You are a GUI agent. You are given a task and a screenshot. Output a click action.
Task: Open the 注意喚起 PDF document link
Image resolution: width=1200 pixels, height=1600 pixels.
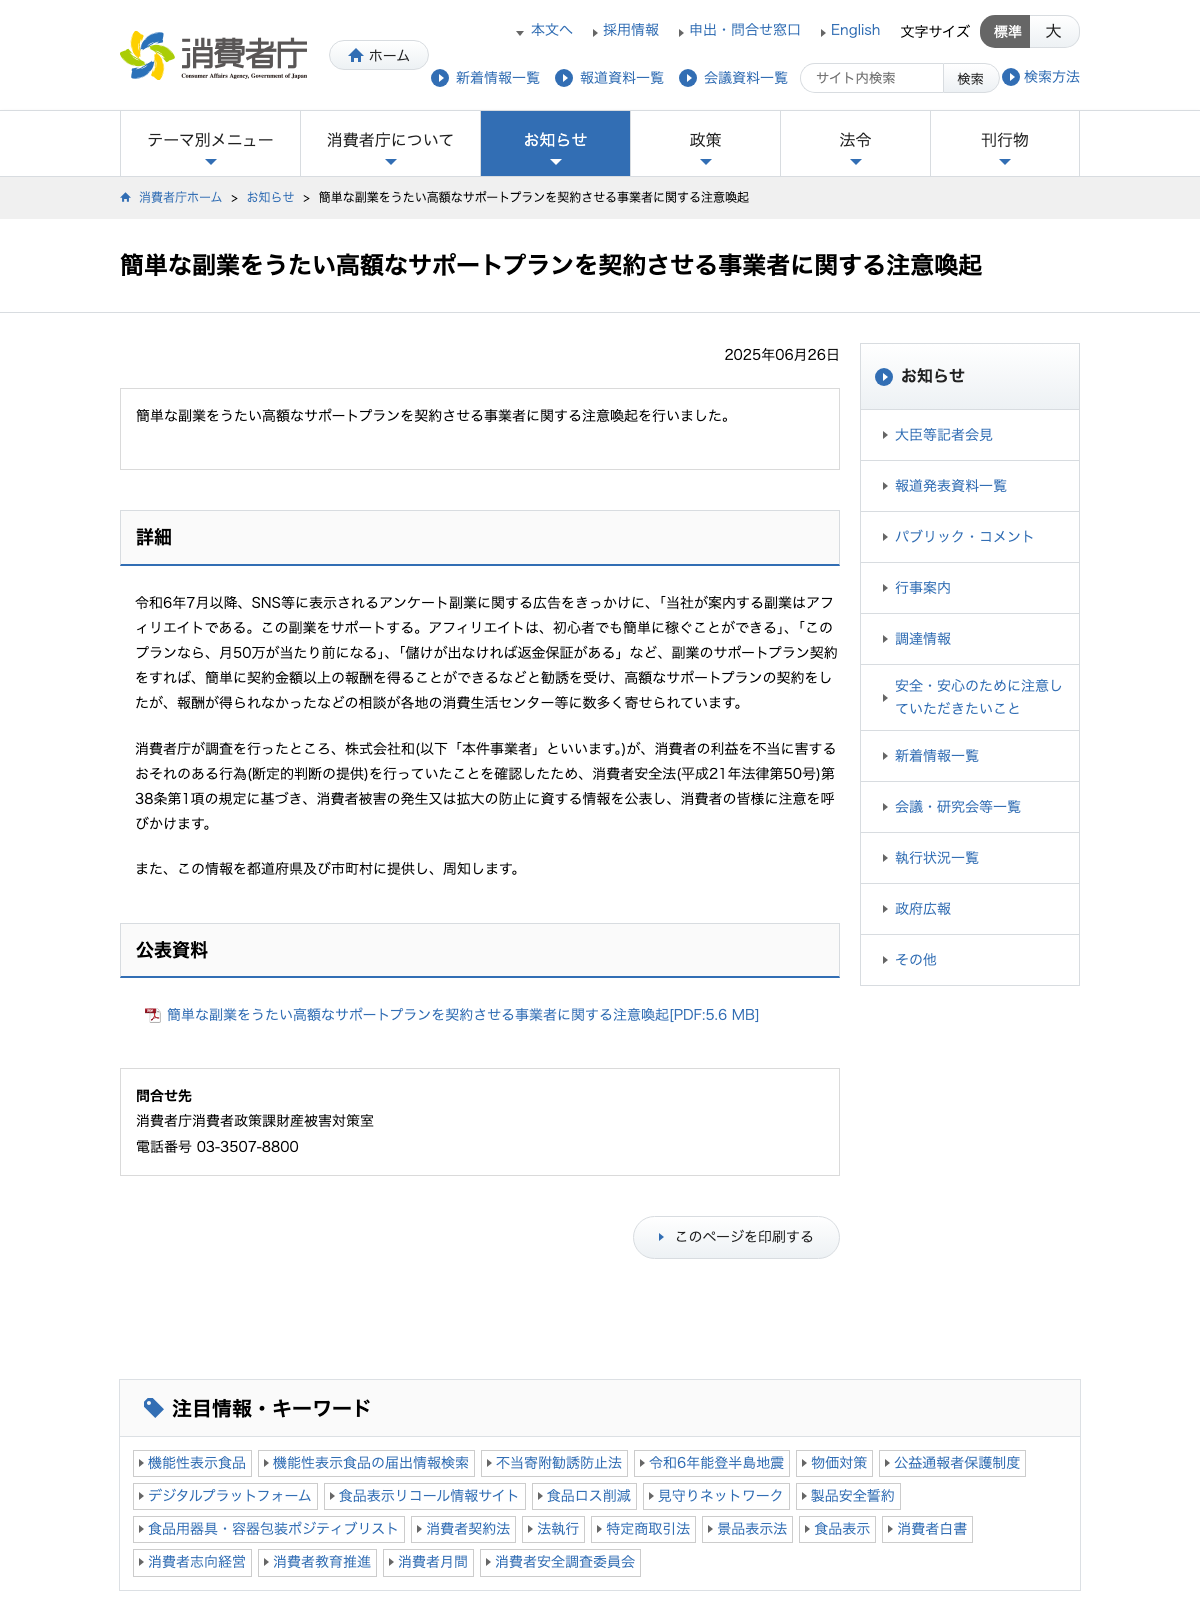coord(462,1015)
